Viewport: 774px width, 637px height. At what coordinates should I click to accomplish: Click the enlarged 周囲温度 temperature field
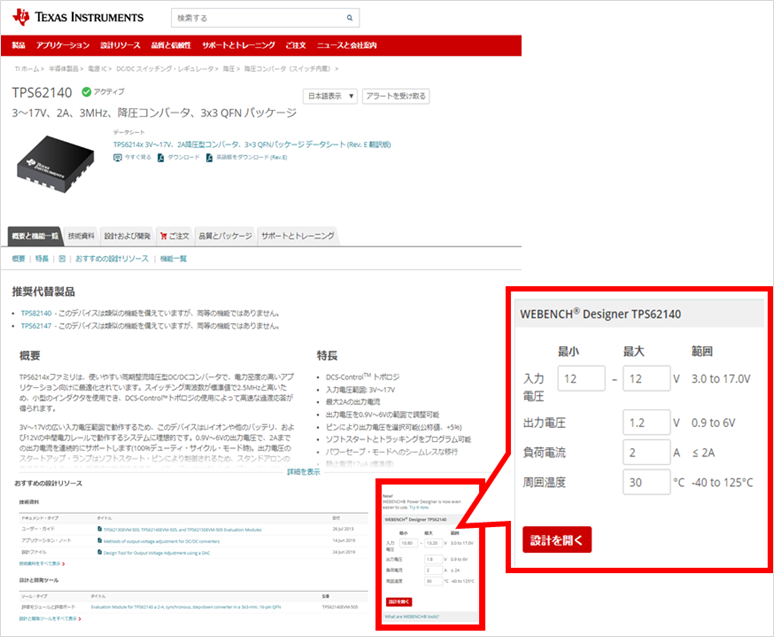(645, 482)
